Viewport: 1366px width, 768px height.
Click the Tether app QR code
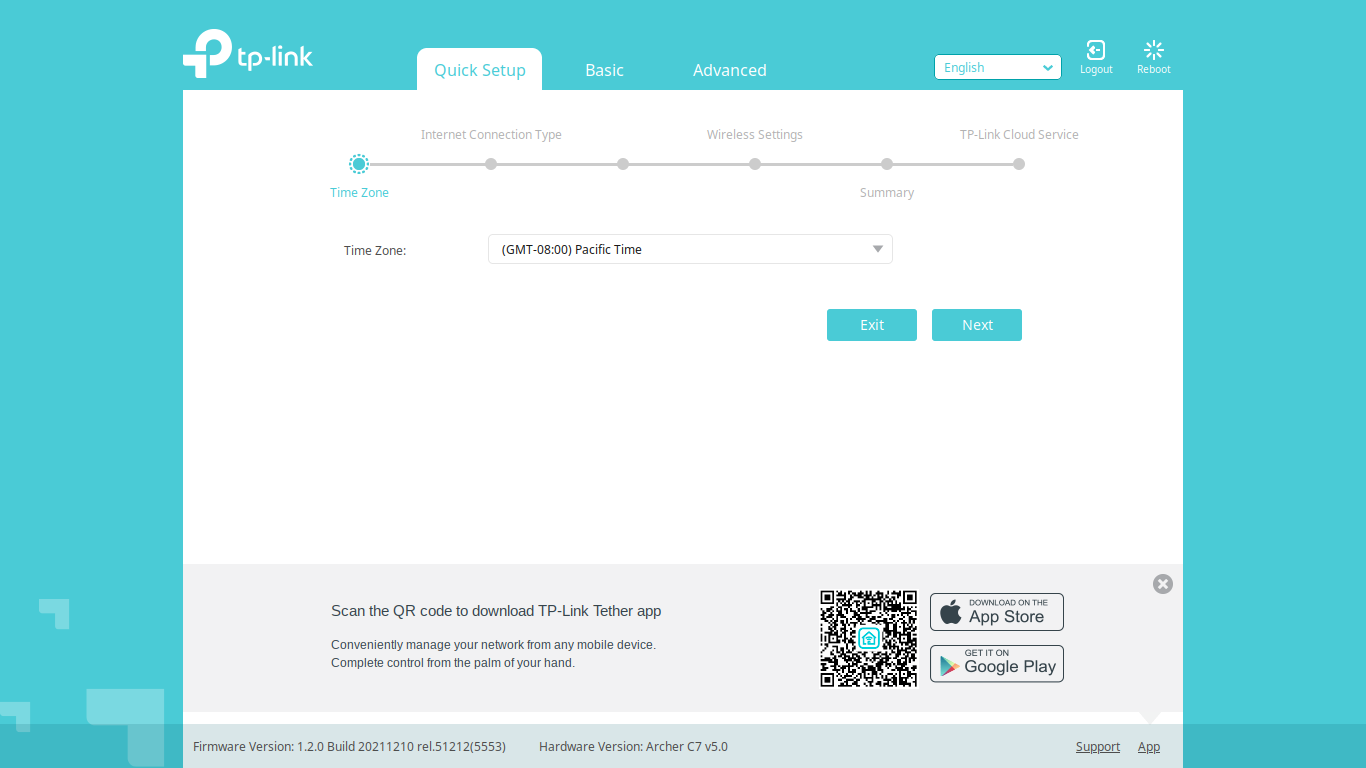pyautogui.click(x=869, y=638)
